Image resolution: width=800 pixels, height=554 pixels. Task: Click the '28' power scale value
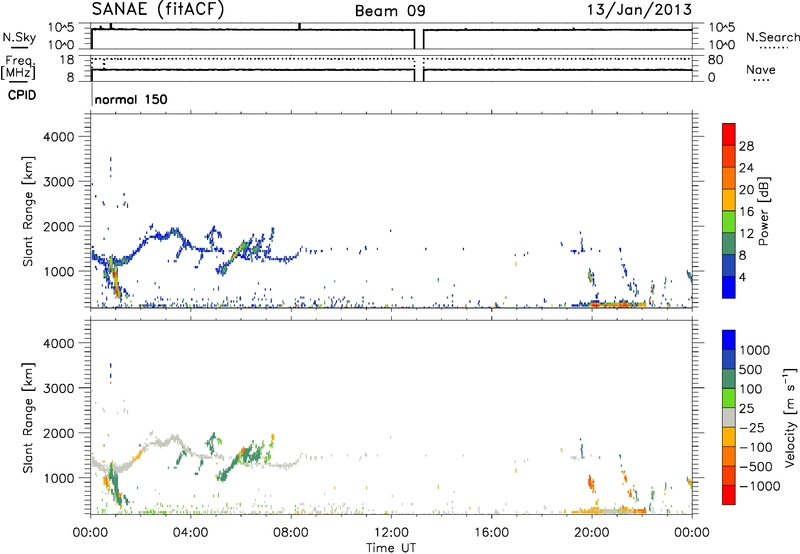coord(746,146)
